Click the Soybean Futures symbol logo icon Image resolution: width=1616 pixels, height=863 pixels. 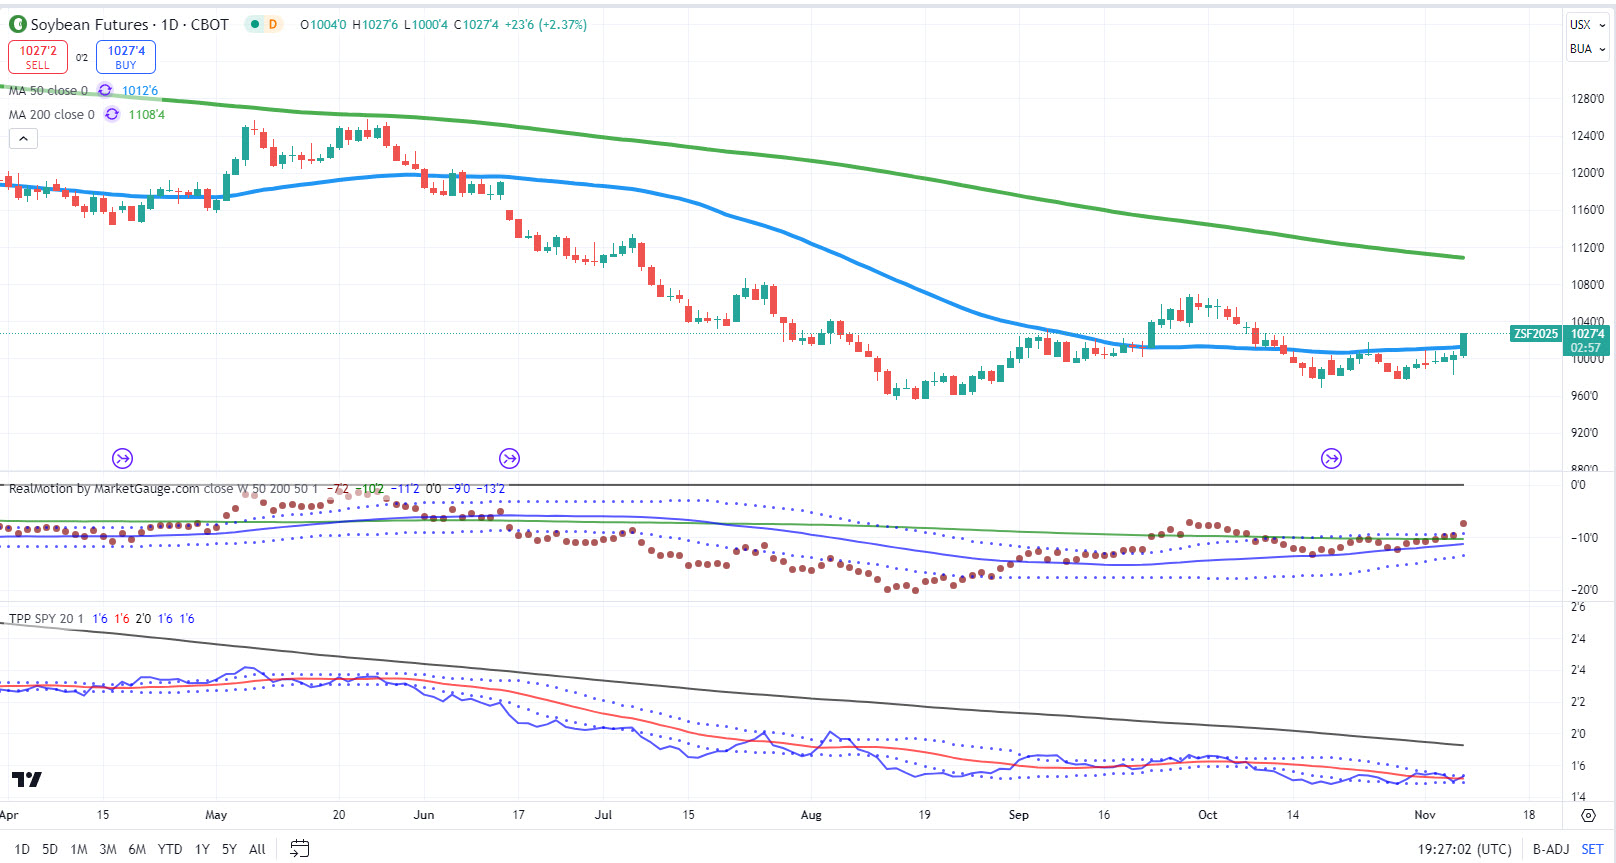click(x=17, y=24)
